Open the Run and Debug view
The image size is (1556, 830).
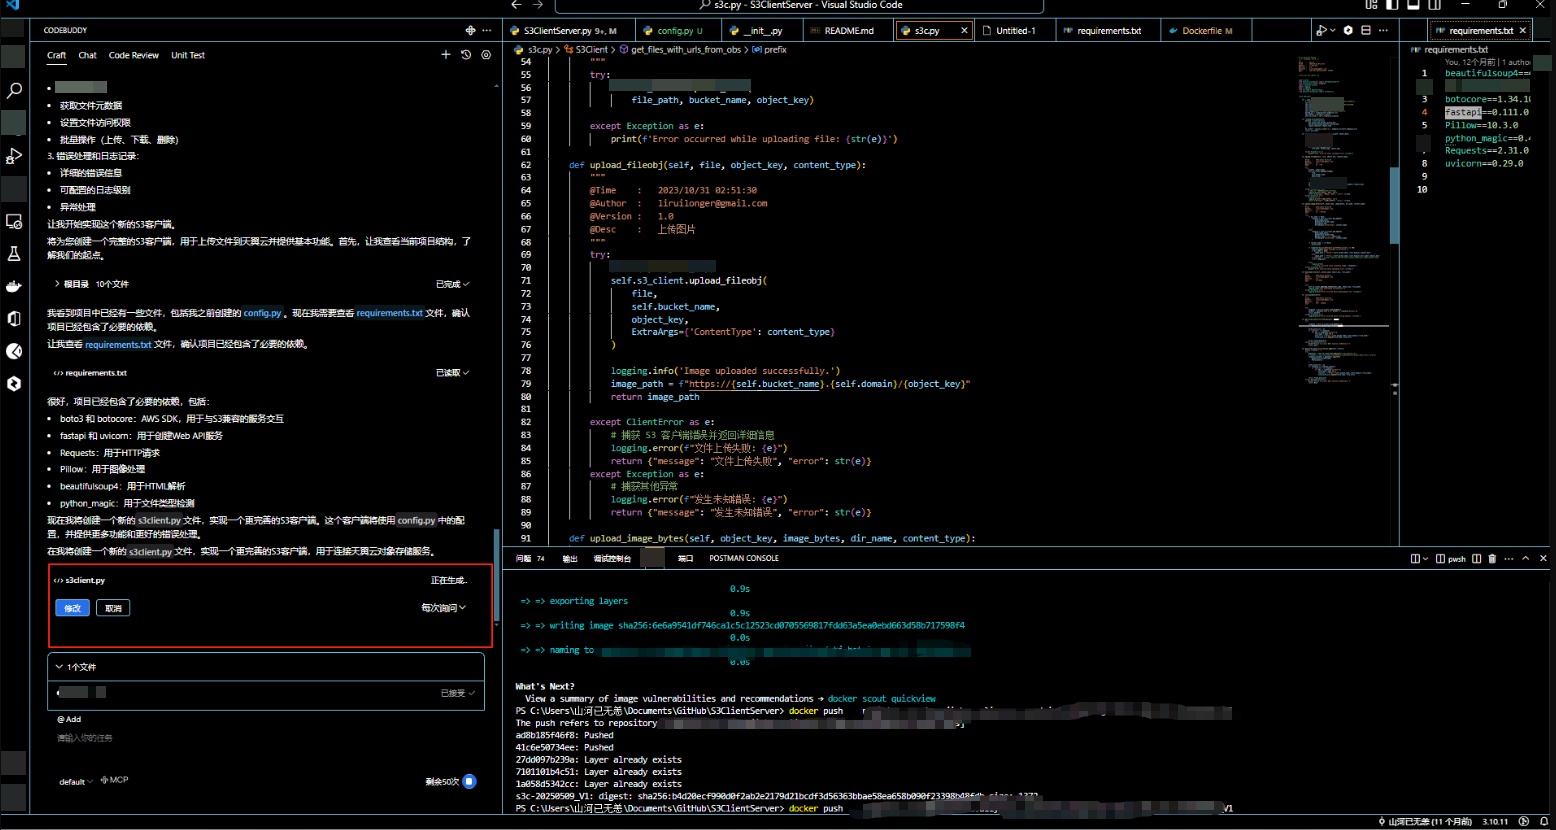(14, 155)
